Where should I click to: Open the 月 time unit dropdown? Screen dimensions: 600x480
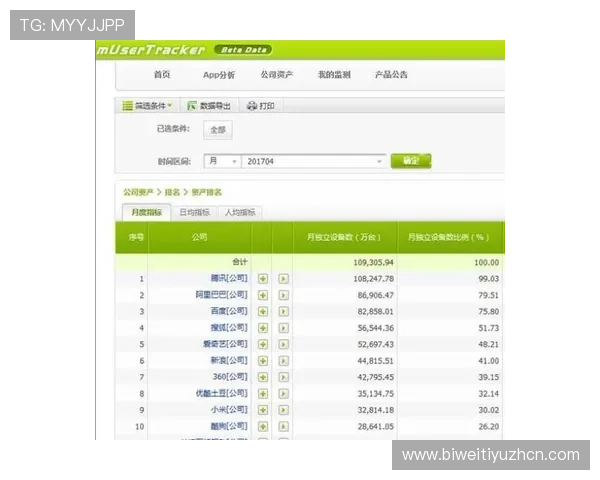point(222,160)
